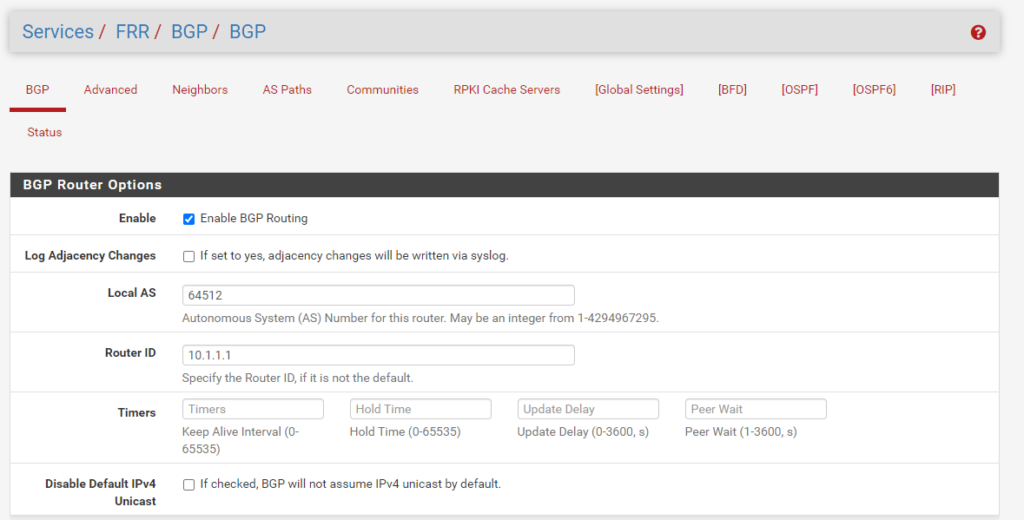Click the Services breadcrumb link
The image size is (1024, 520).
coord(58,32)
